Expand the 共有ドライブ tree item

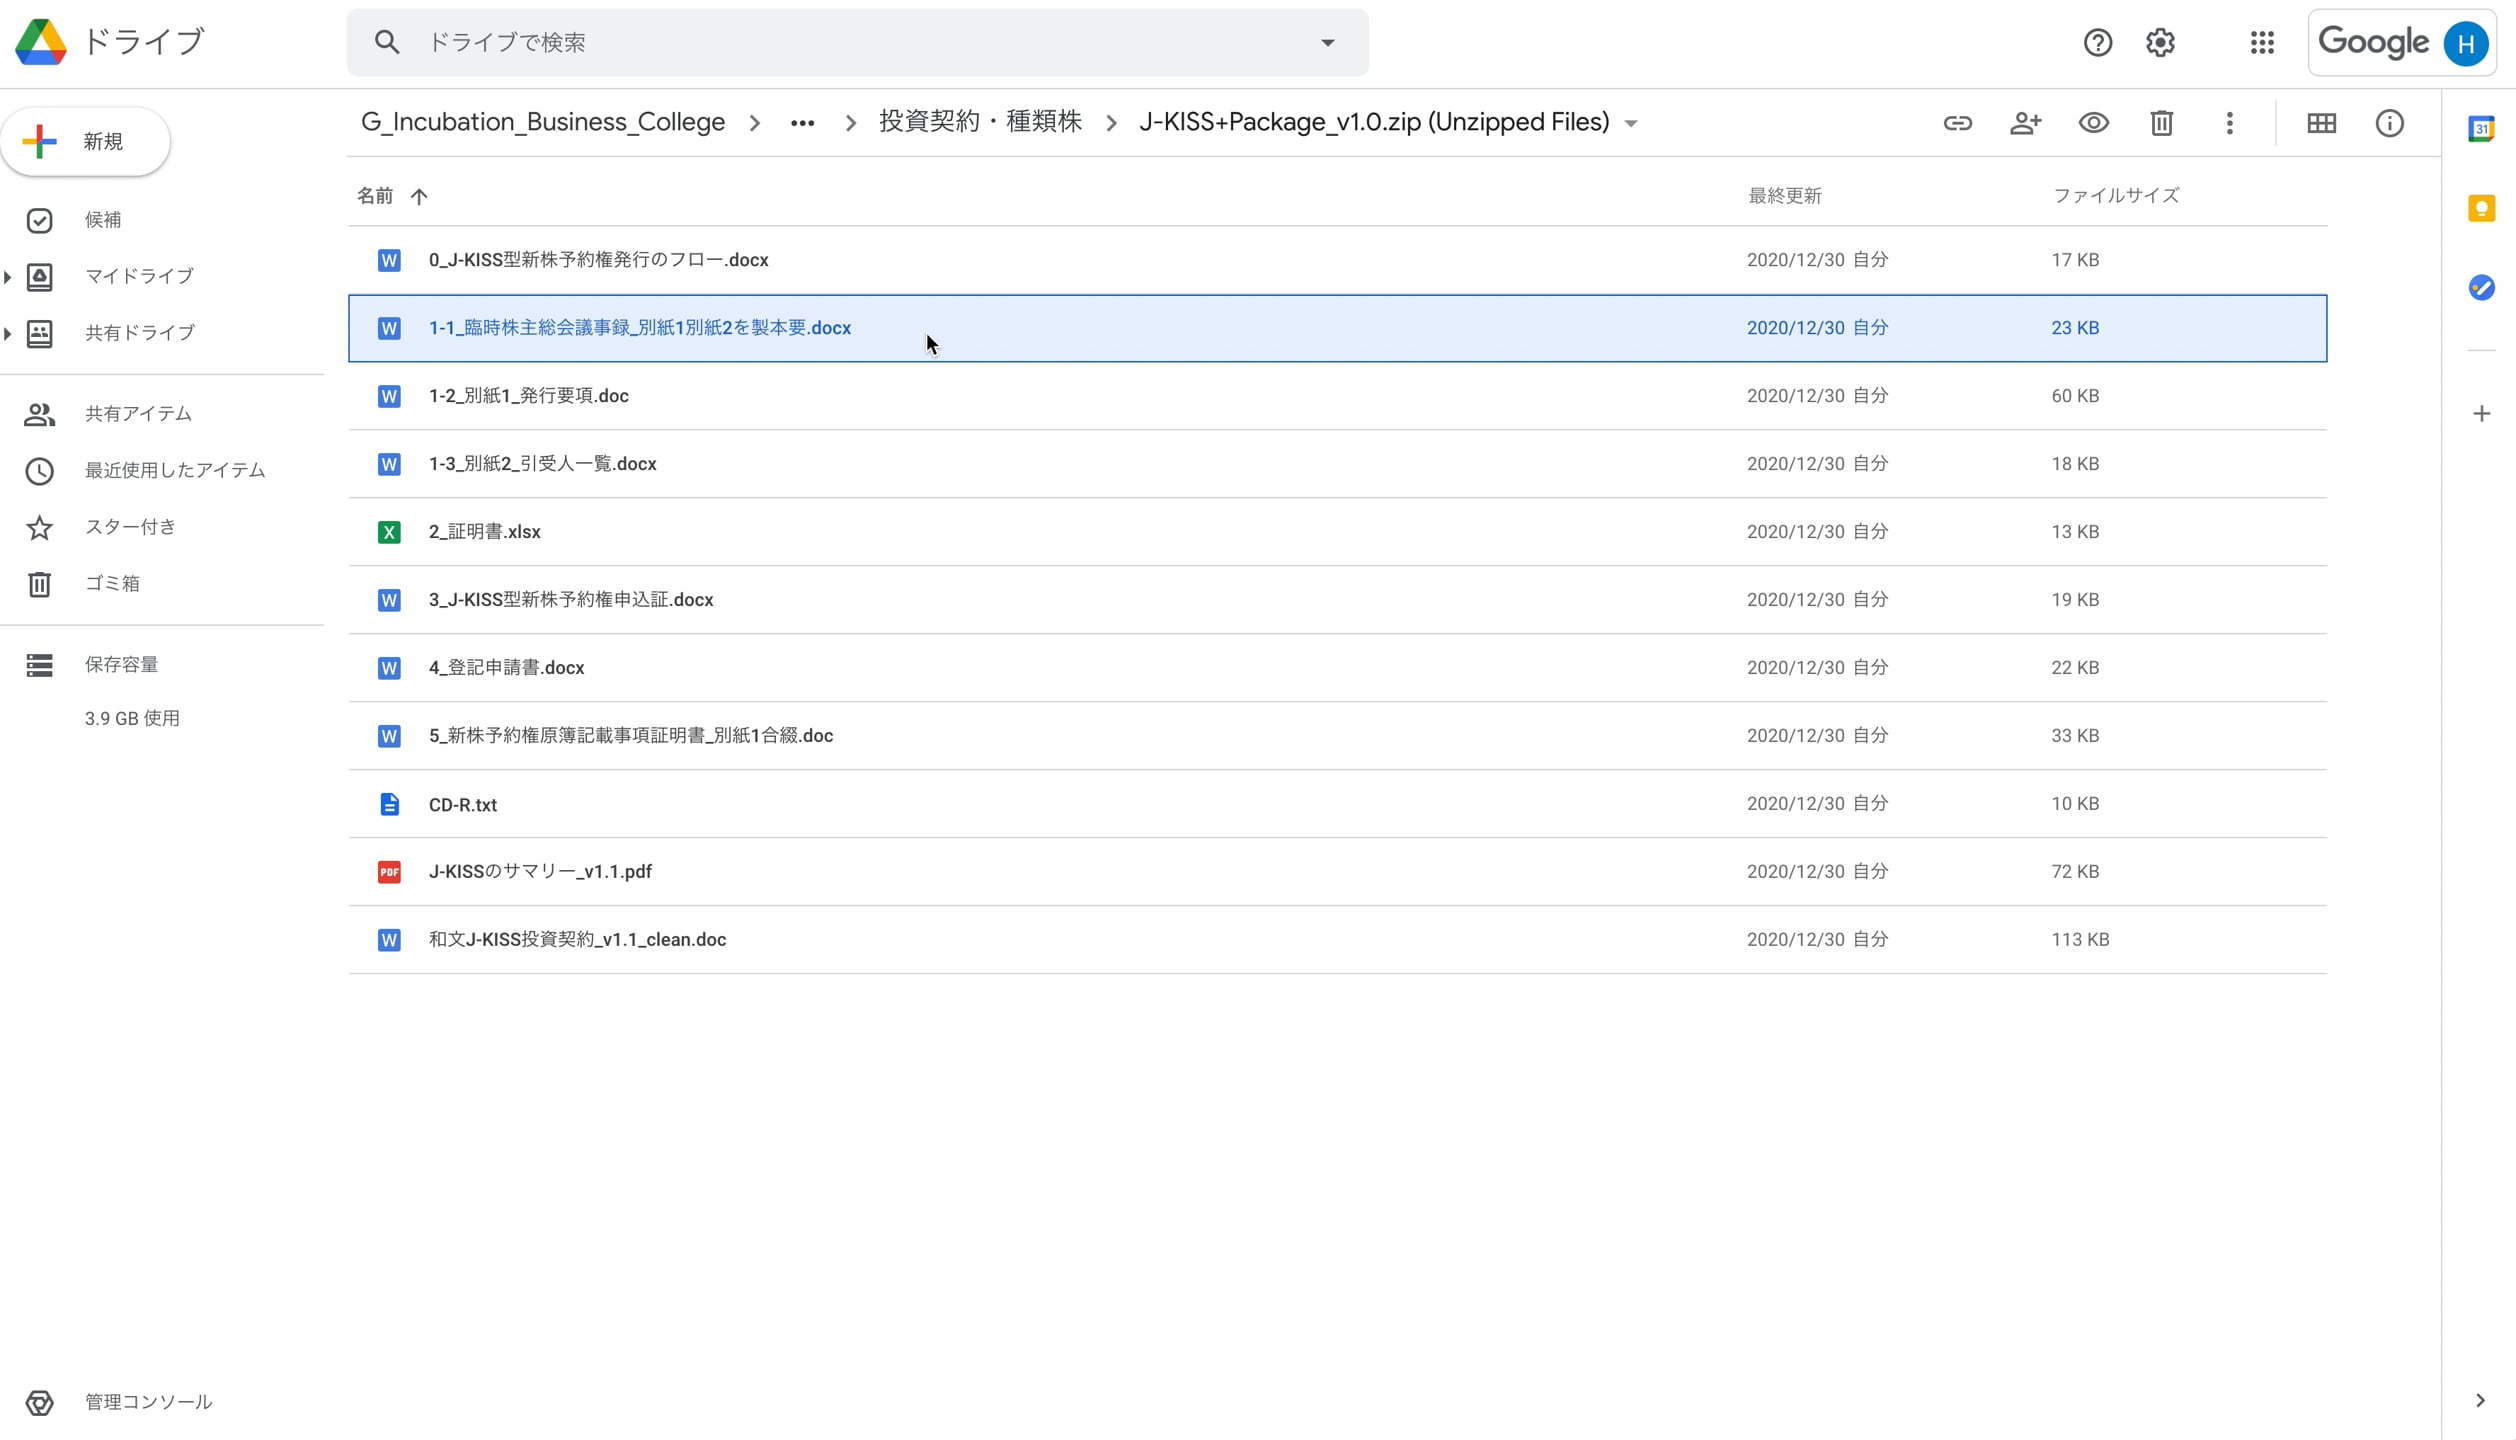(x=9, y=333)
